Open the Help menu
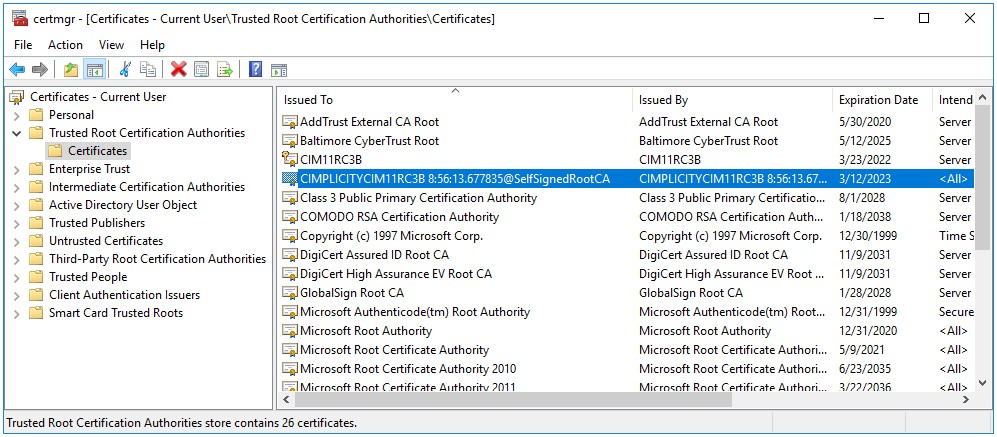The height and width of the screenshot is (437, 997). pos(153,45)
